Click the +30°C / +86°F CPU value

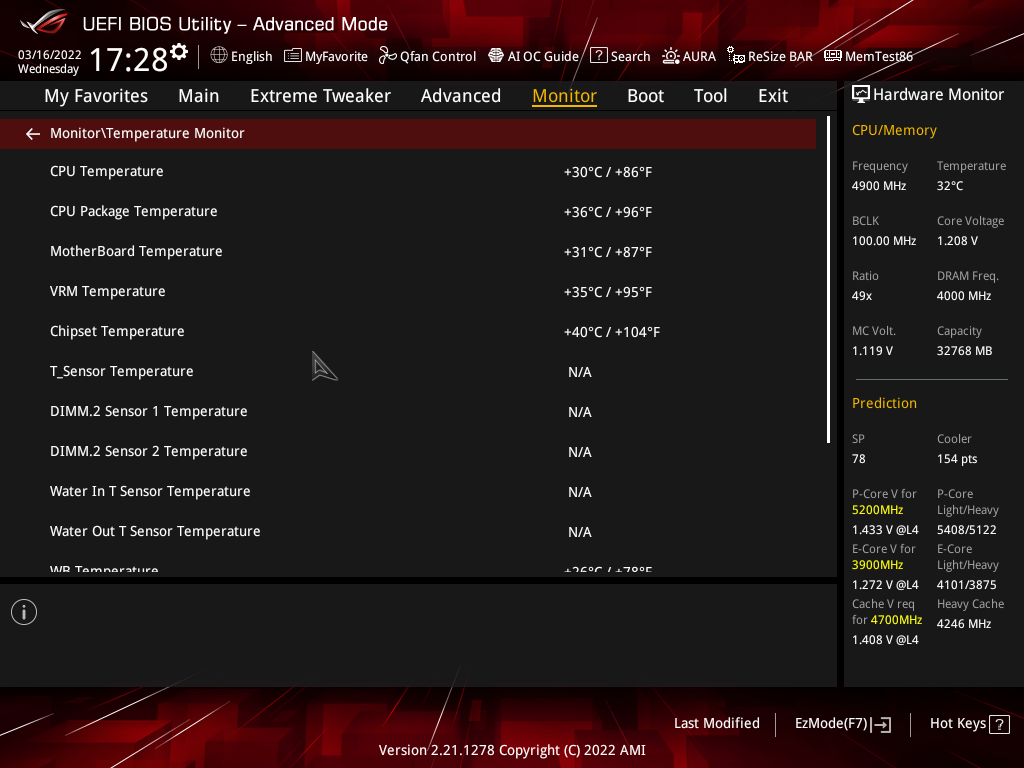tap(608, 172)
